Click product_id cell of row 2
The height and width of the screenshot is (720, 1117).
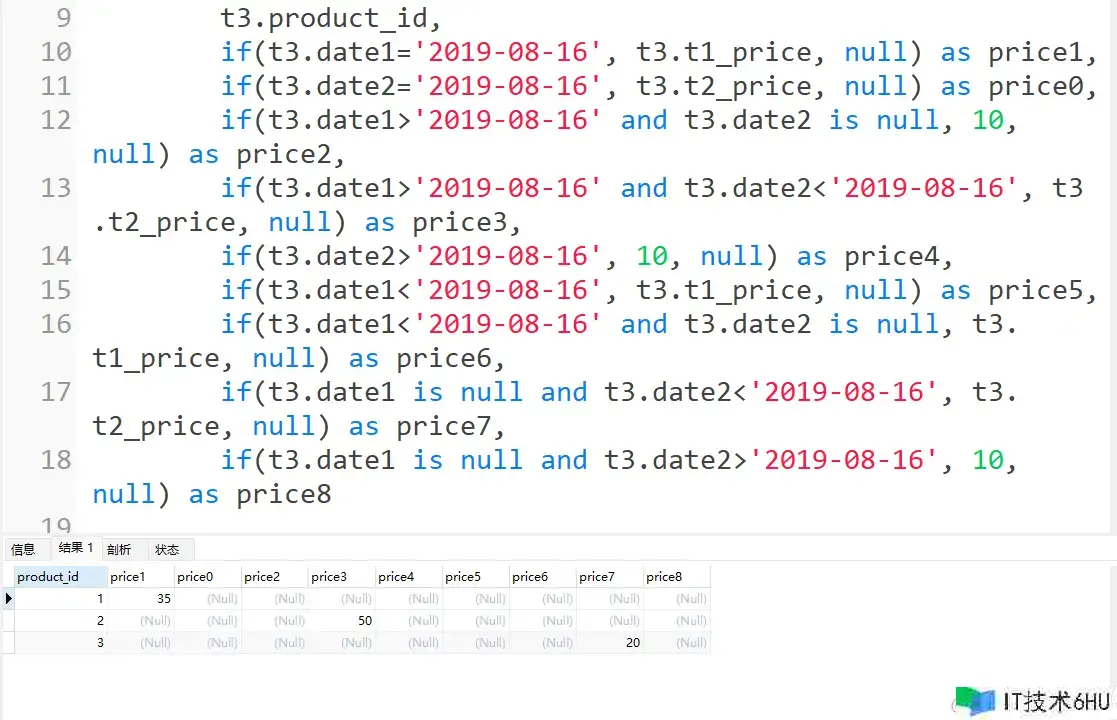click(60, 621)
